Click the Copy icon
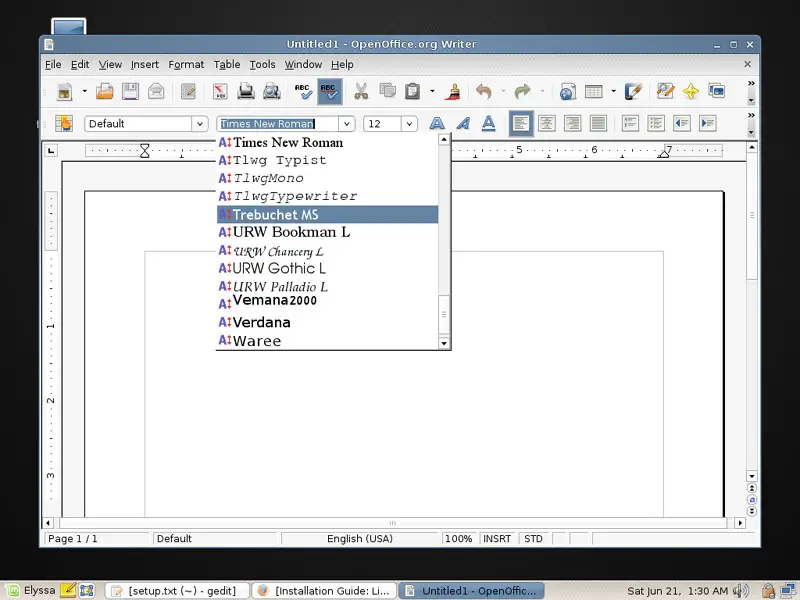The height and width of the screenshot is (600, 800). click(x=387, y=92)
